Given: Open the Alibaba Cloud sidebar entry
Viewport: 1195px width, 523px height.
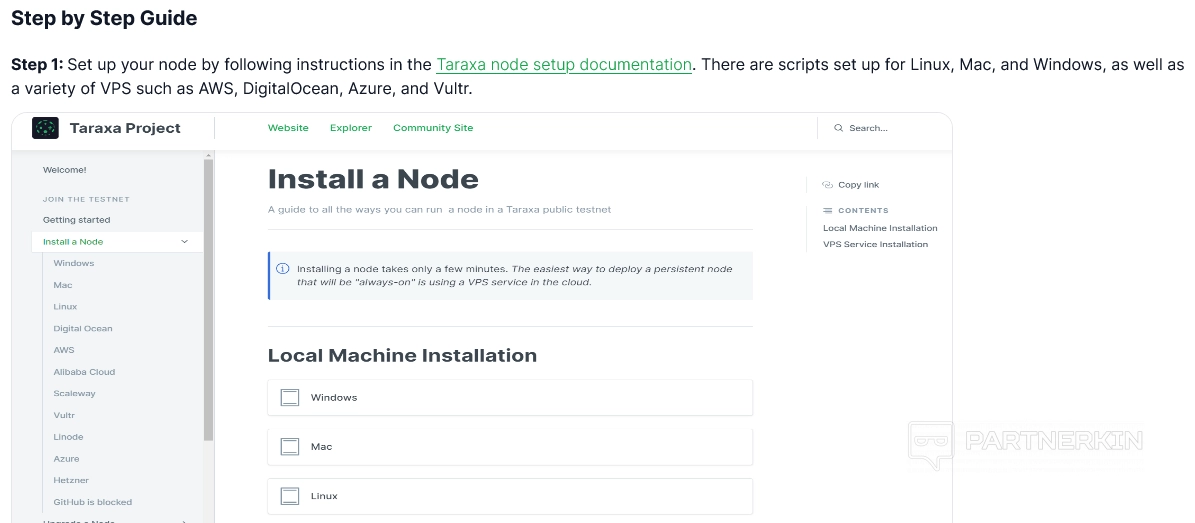Looking at the screenshot, I should pyautogui.click(x=84, y=372).
